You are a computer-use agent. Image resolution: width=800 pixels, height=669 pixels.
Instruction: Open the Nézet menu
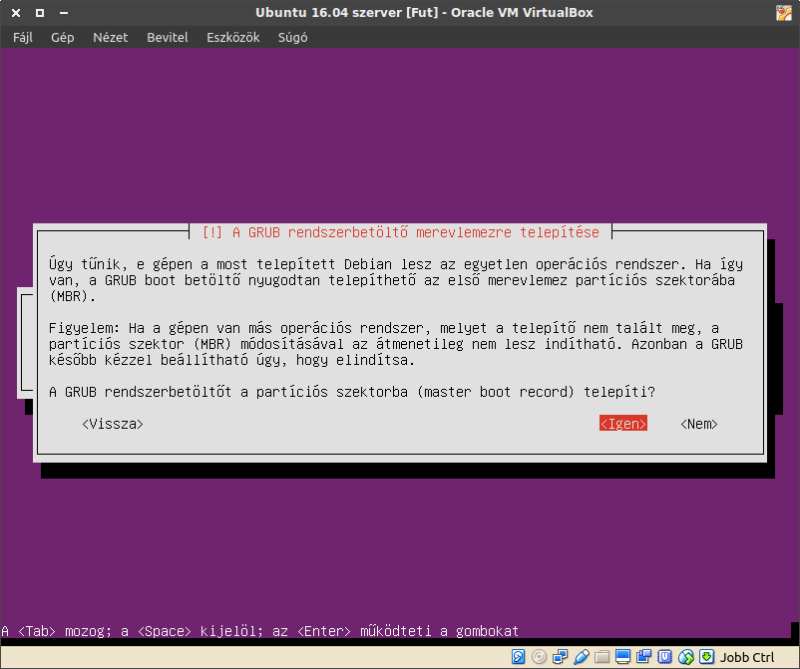pos(110,37)
